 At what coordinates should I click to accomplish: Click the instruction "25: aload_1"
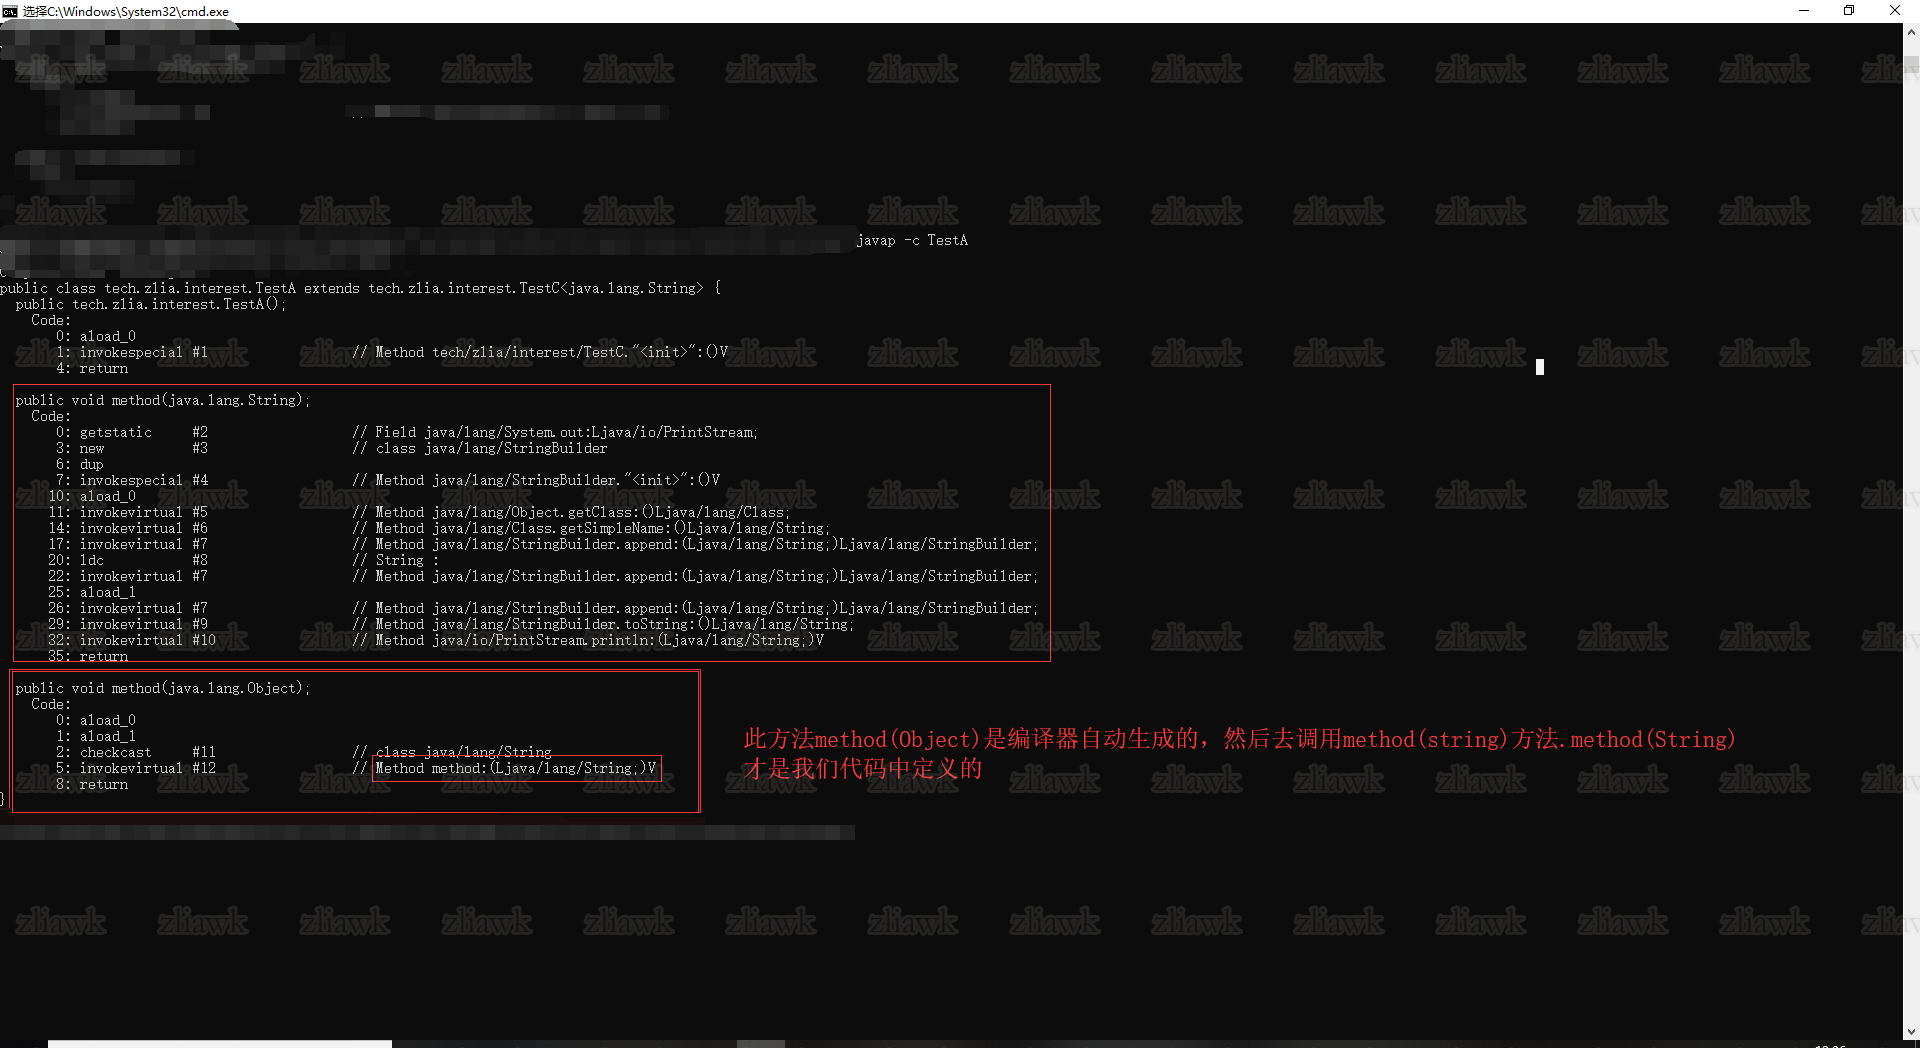[92, 593]
